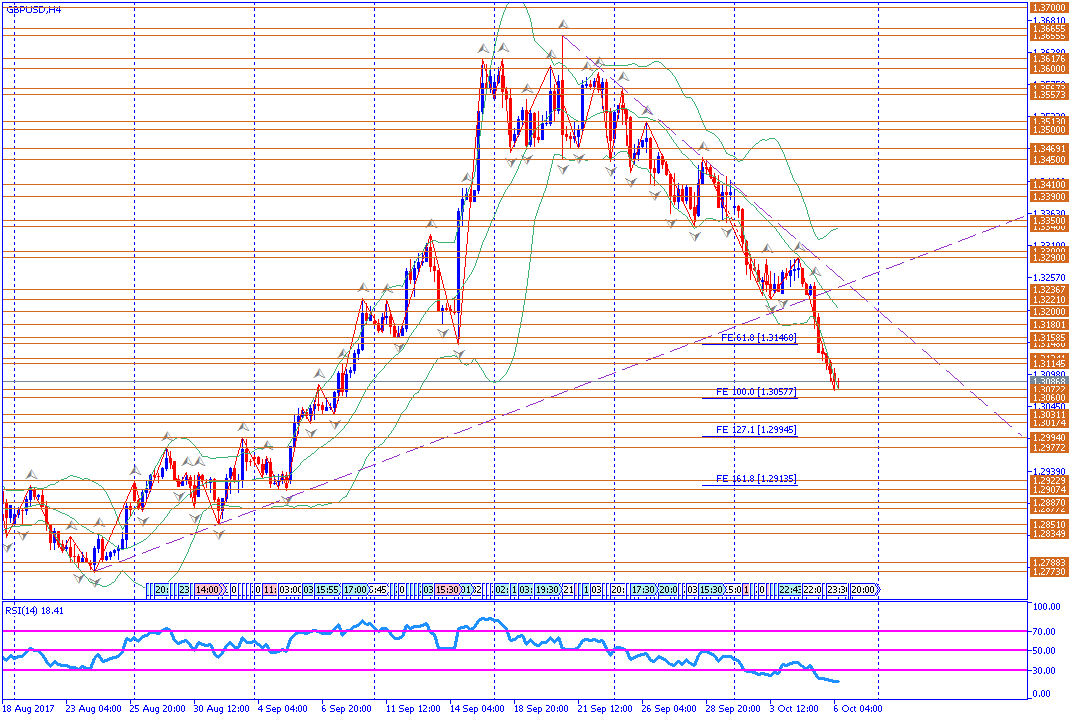Click the GBPUSD,H4 chart title
This screenshot has width=1080, height=720.
pos(32,10)
